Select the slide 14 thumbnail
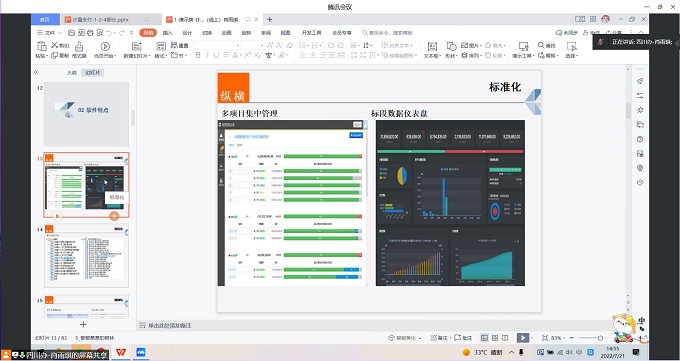Screen dimensions: 680x361 (86, 256)
